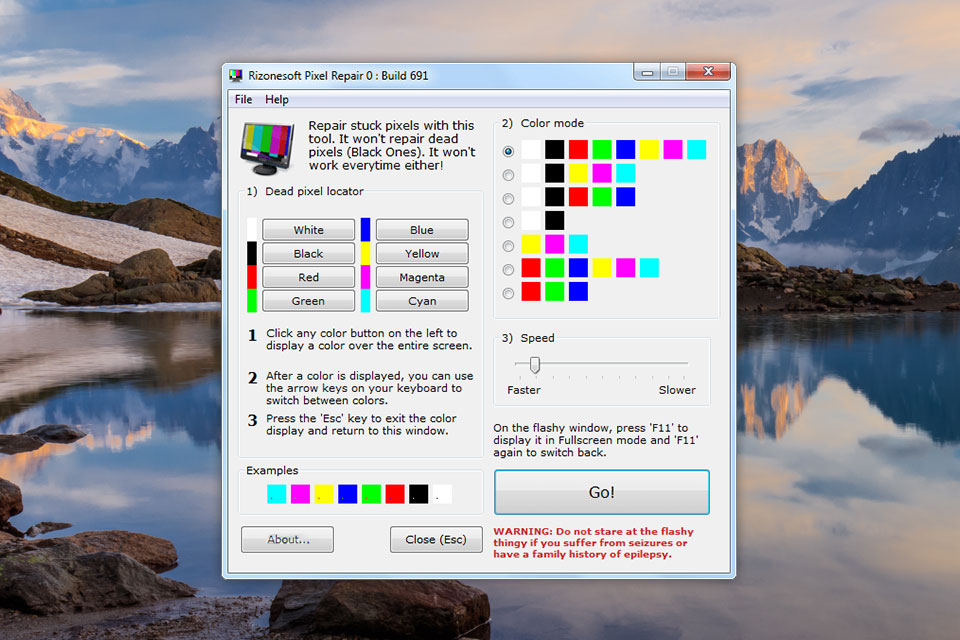This screenshot has height=640, width=960.
Task: Click the Red locator button
Action: [x=309, y=277]
